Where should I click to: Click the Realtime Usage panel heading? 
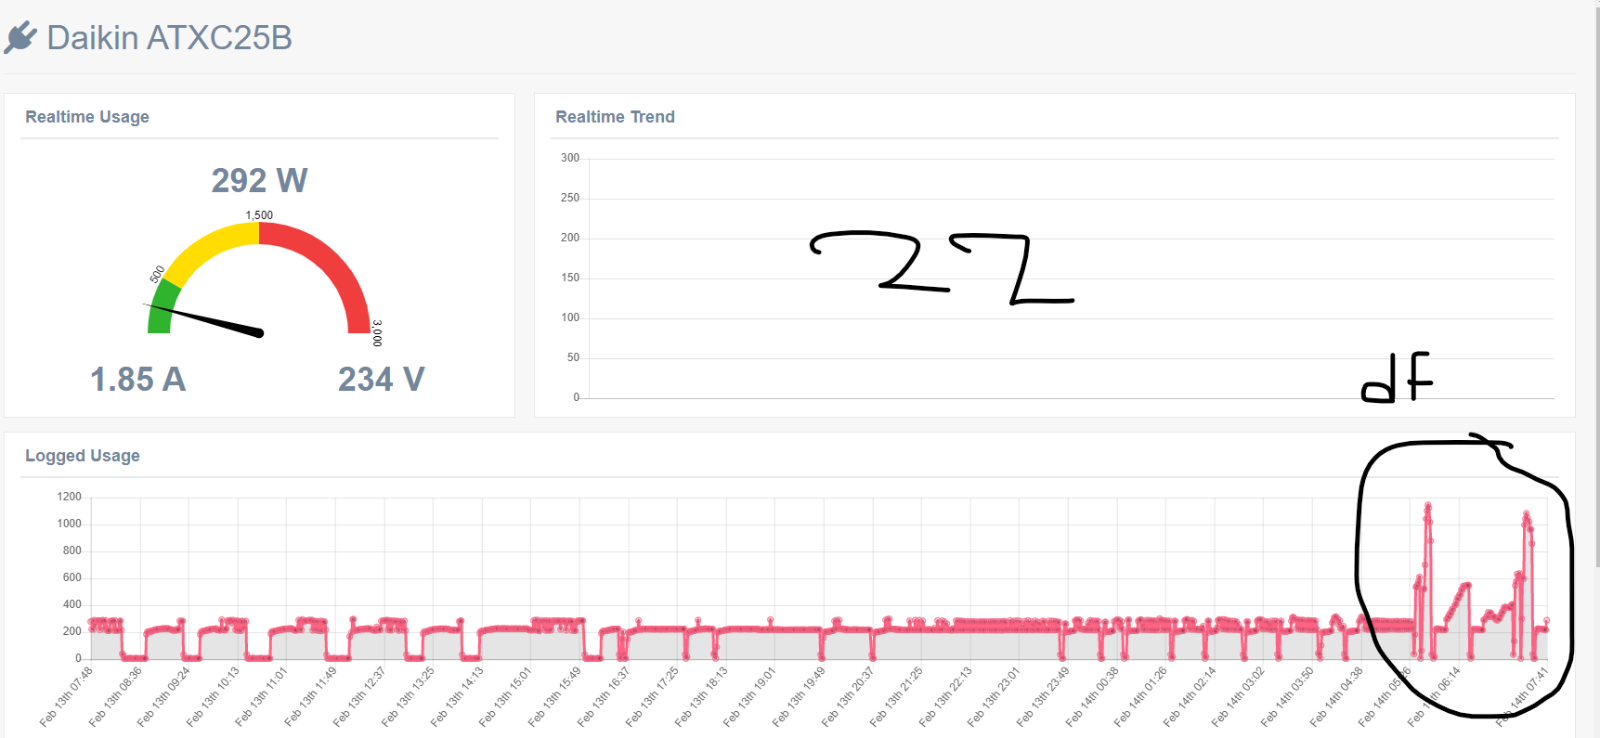[x=87, y=117]
